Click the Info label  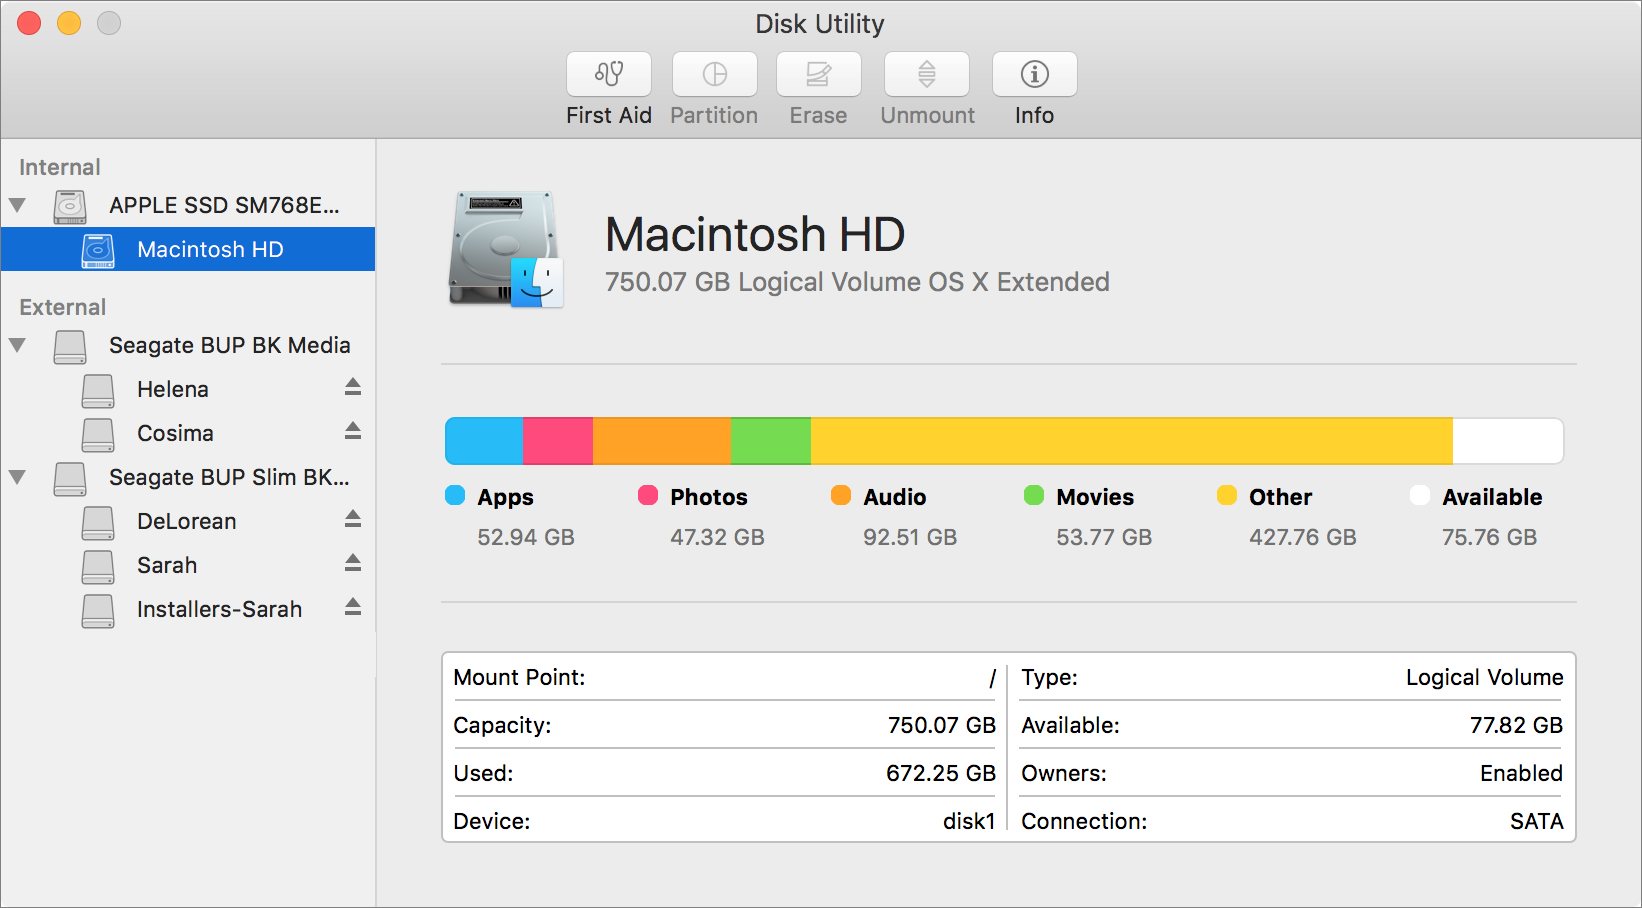pyautogui.click(x=1034, y=115)
